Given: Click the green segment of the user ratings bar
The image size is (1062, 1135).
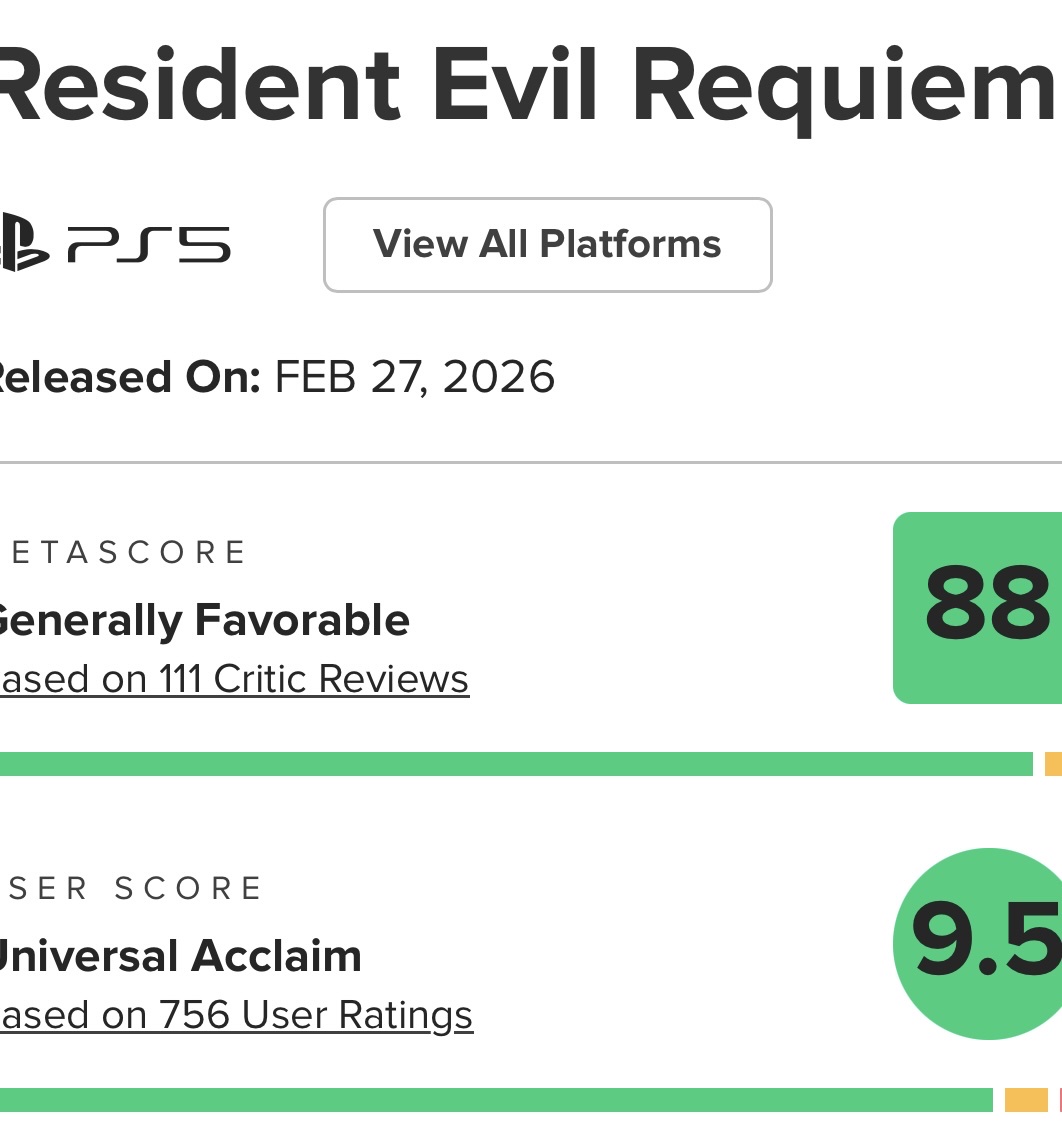Looking at the screenshot, I should 495,1100.
